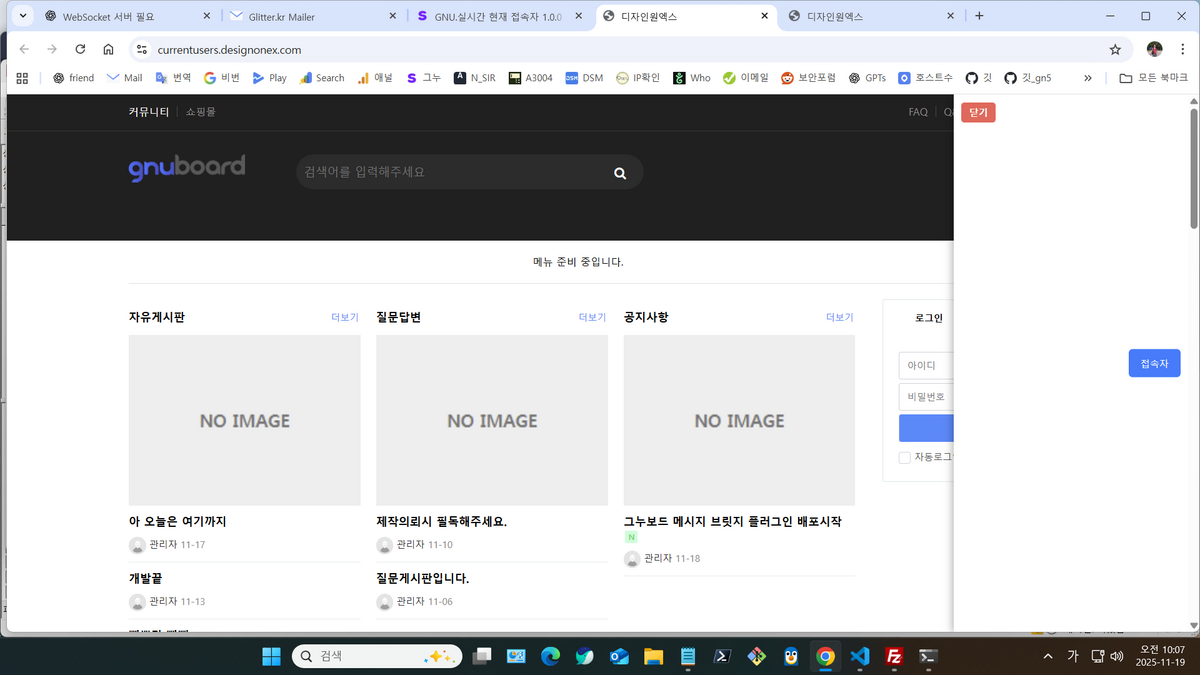This screenshot has width=1200, height=675.
Task: Open the GPTs bookmark
Action: [x=867, y=78]
